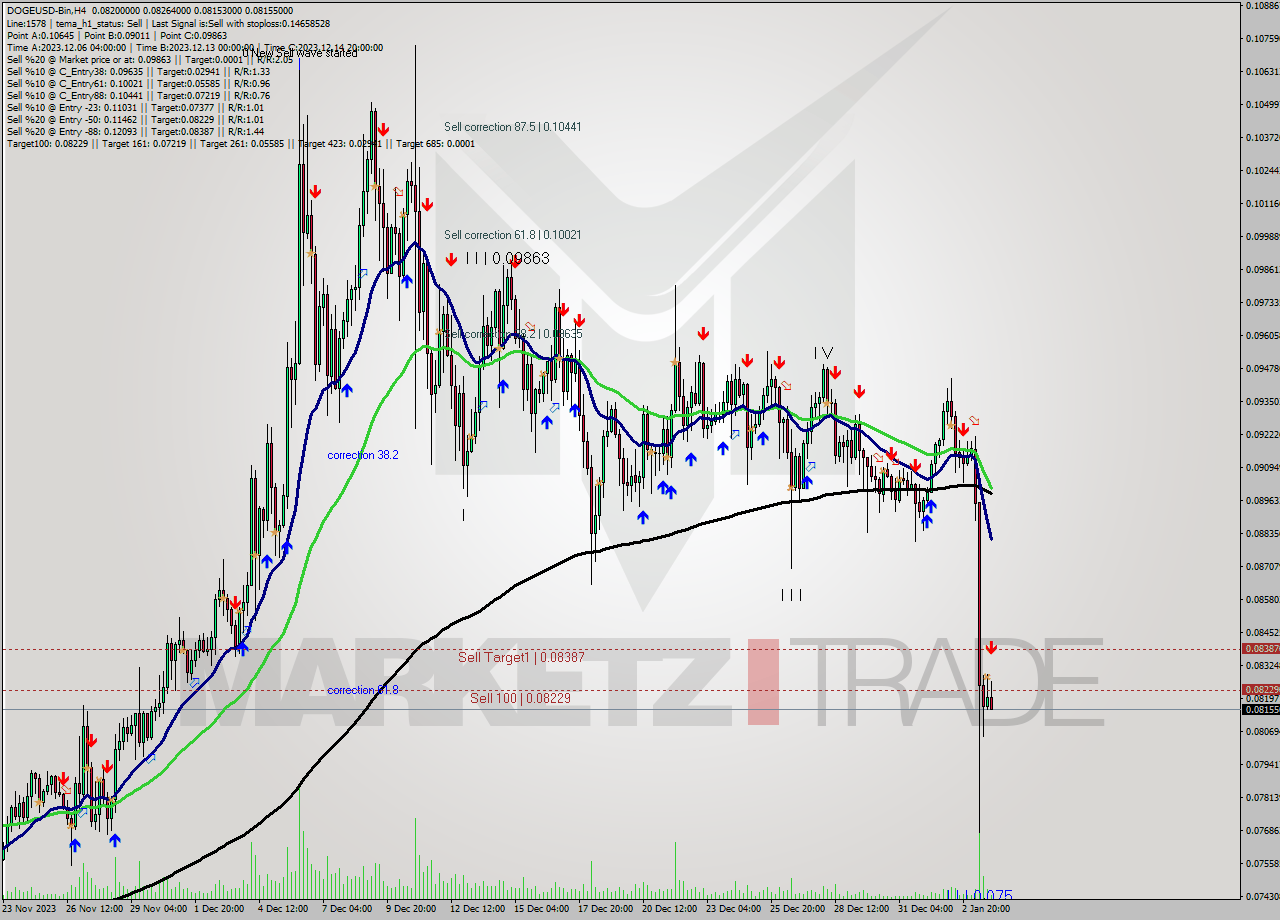Click the '9 Dec 20:00' time axis label
The image size is (1280, 920).
[x=410, y=908]
